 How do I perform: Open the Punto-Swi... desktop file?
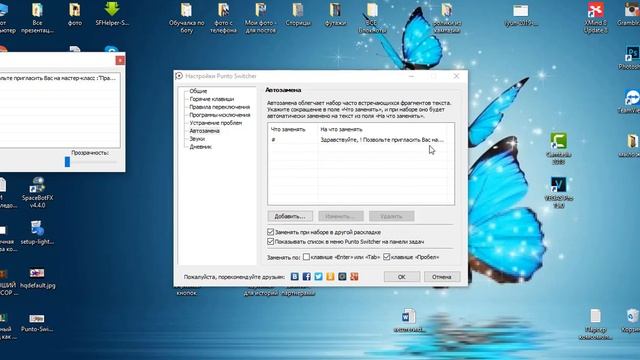(x=37, y=322)
